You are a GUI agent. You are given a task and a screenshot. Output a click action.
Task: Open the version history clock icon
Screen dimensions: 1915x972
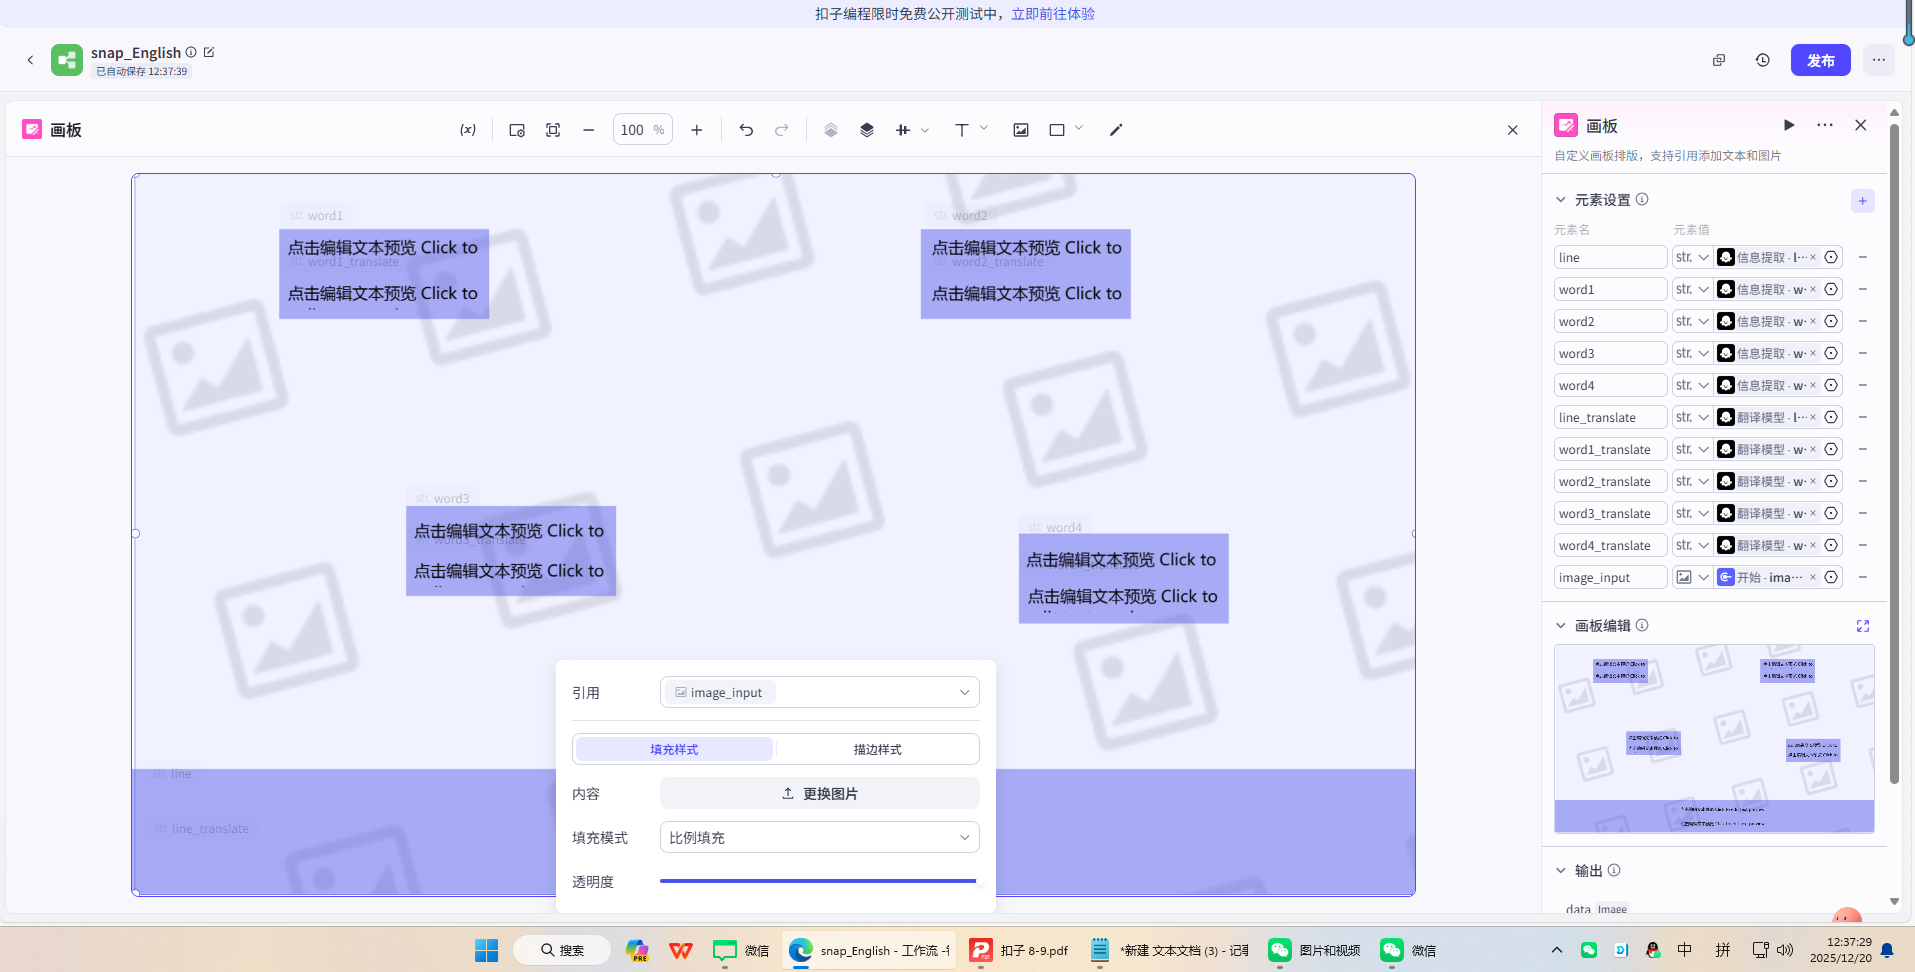[1763, 60]
